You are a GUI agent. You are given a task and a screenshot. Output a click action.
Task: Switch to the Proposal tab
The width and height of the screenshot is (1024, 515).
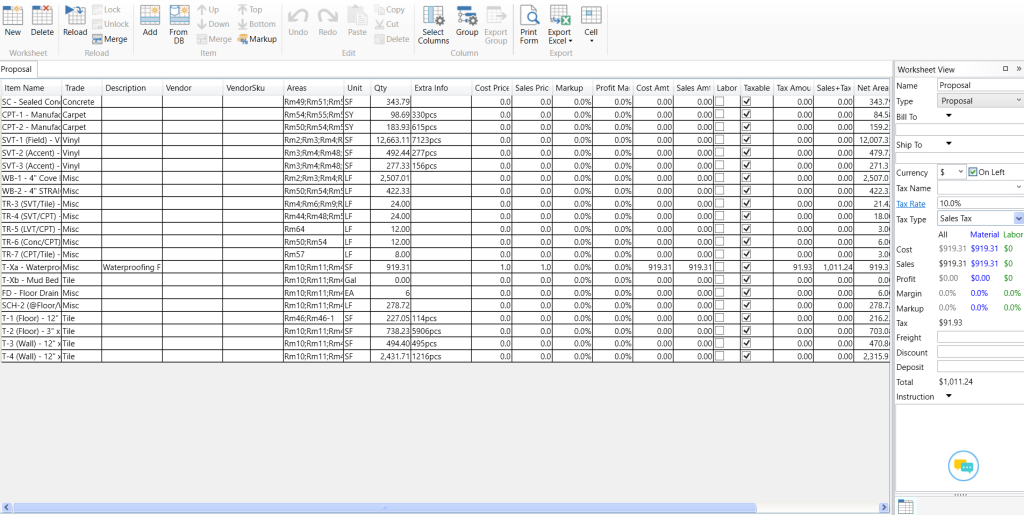point(17,69)
